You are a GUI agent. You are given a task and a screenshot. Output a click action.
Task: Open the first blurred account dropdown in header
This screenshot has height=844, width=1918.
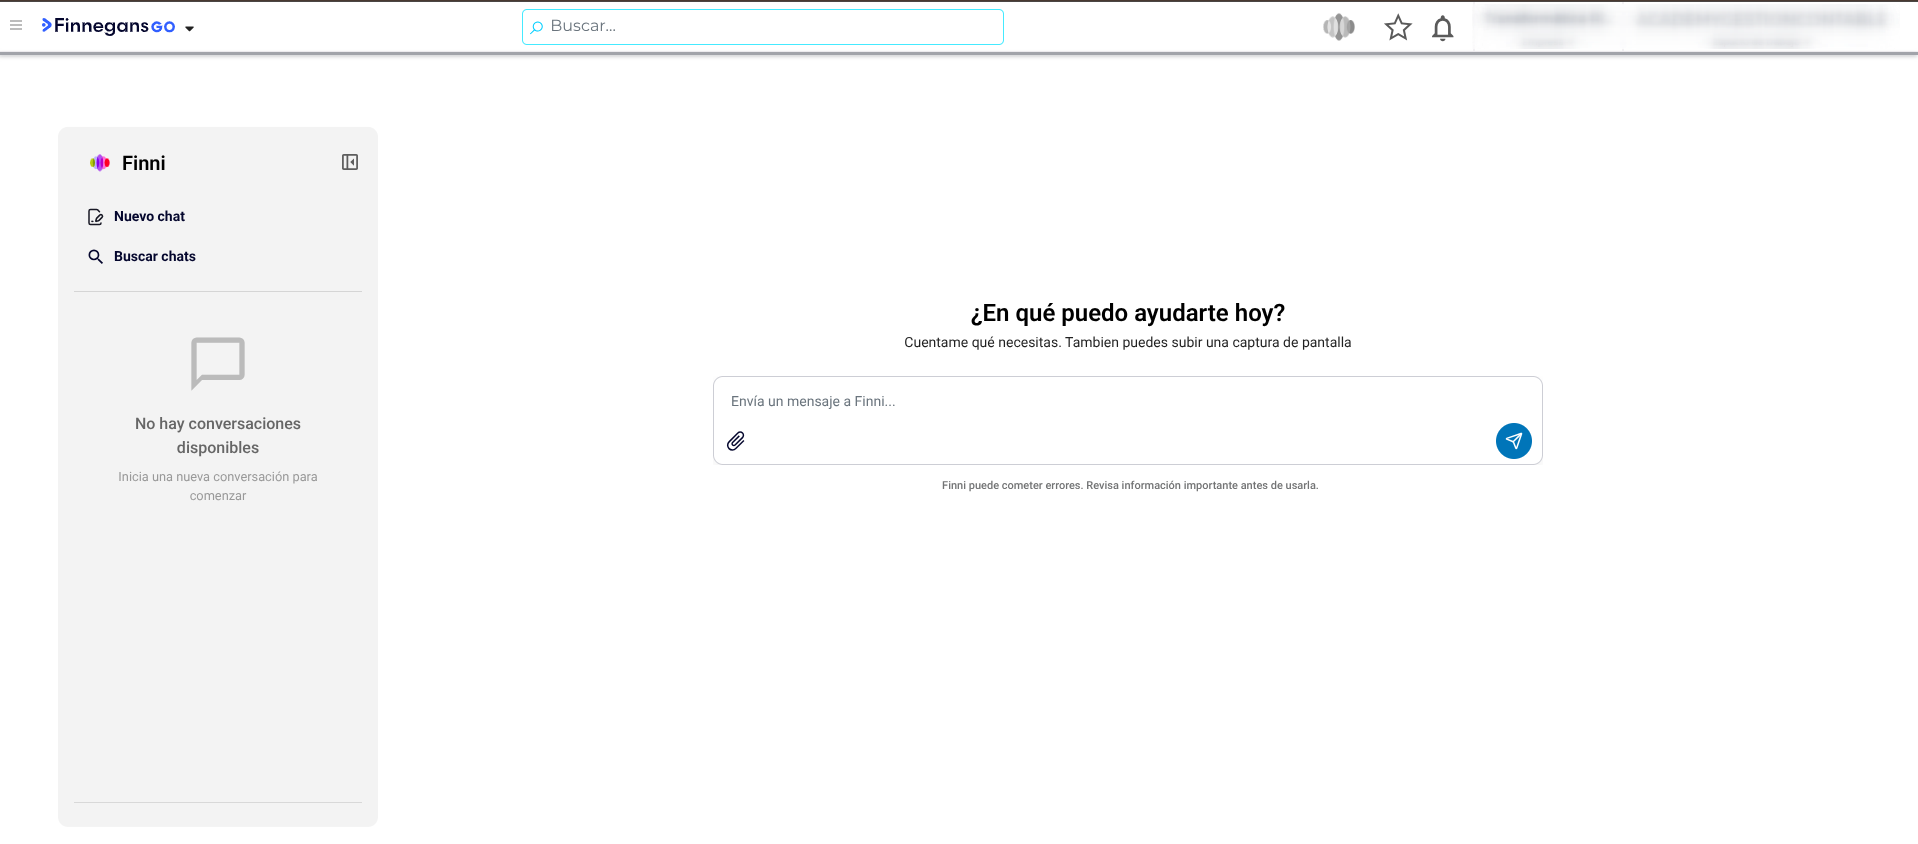coord(1547,28)
